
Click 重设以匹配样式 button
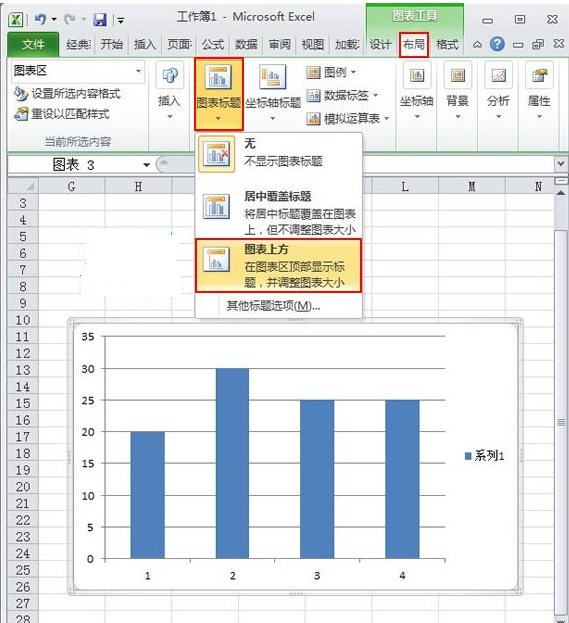coord(62,114)
